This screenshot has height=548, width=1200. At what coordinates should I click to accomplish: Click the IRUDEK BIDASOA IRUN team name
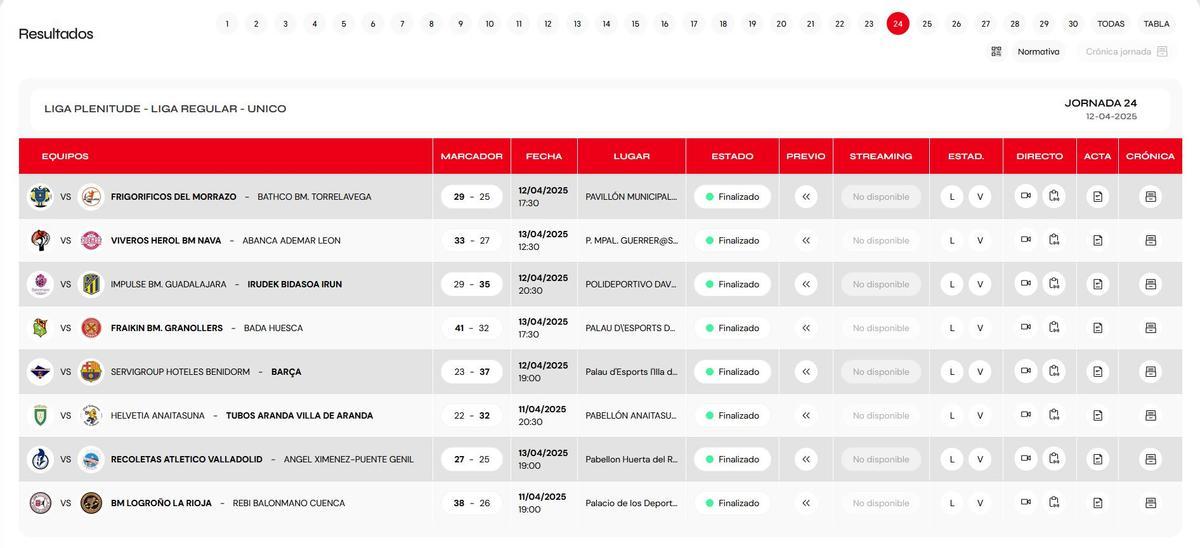(295, 284)
